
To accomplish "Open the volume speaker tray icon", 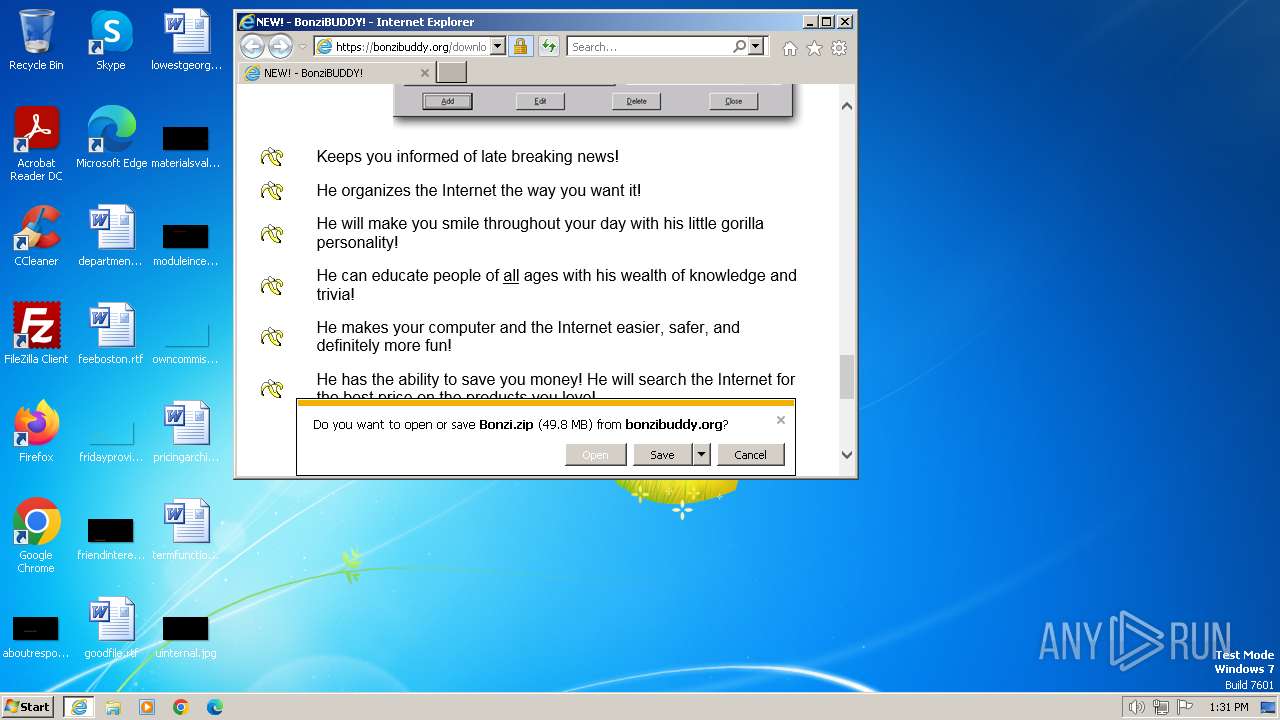I will (x=1137, y=707).
